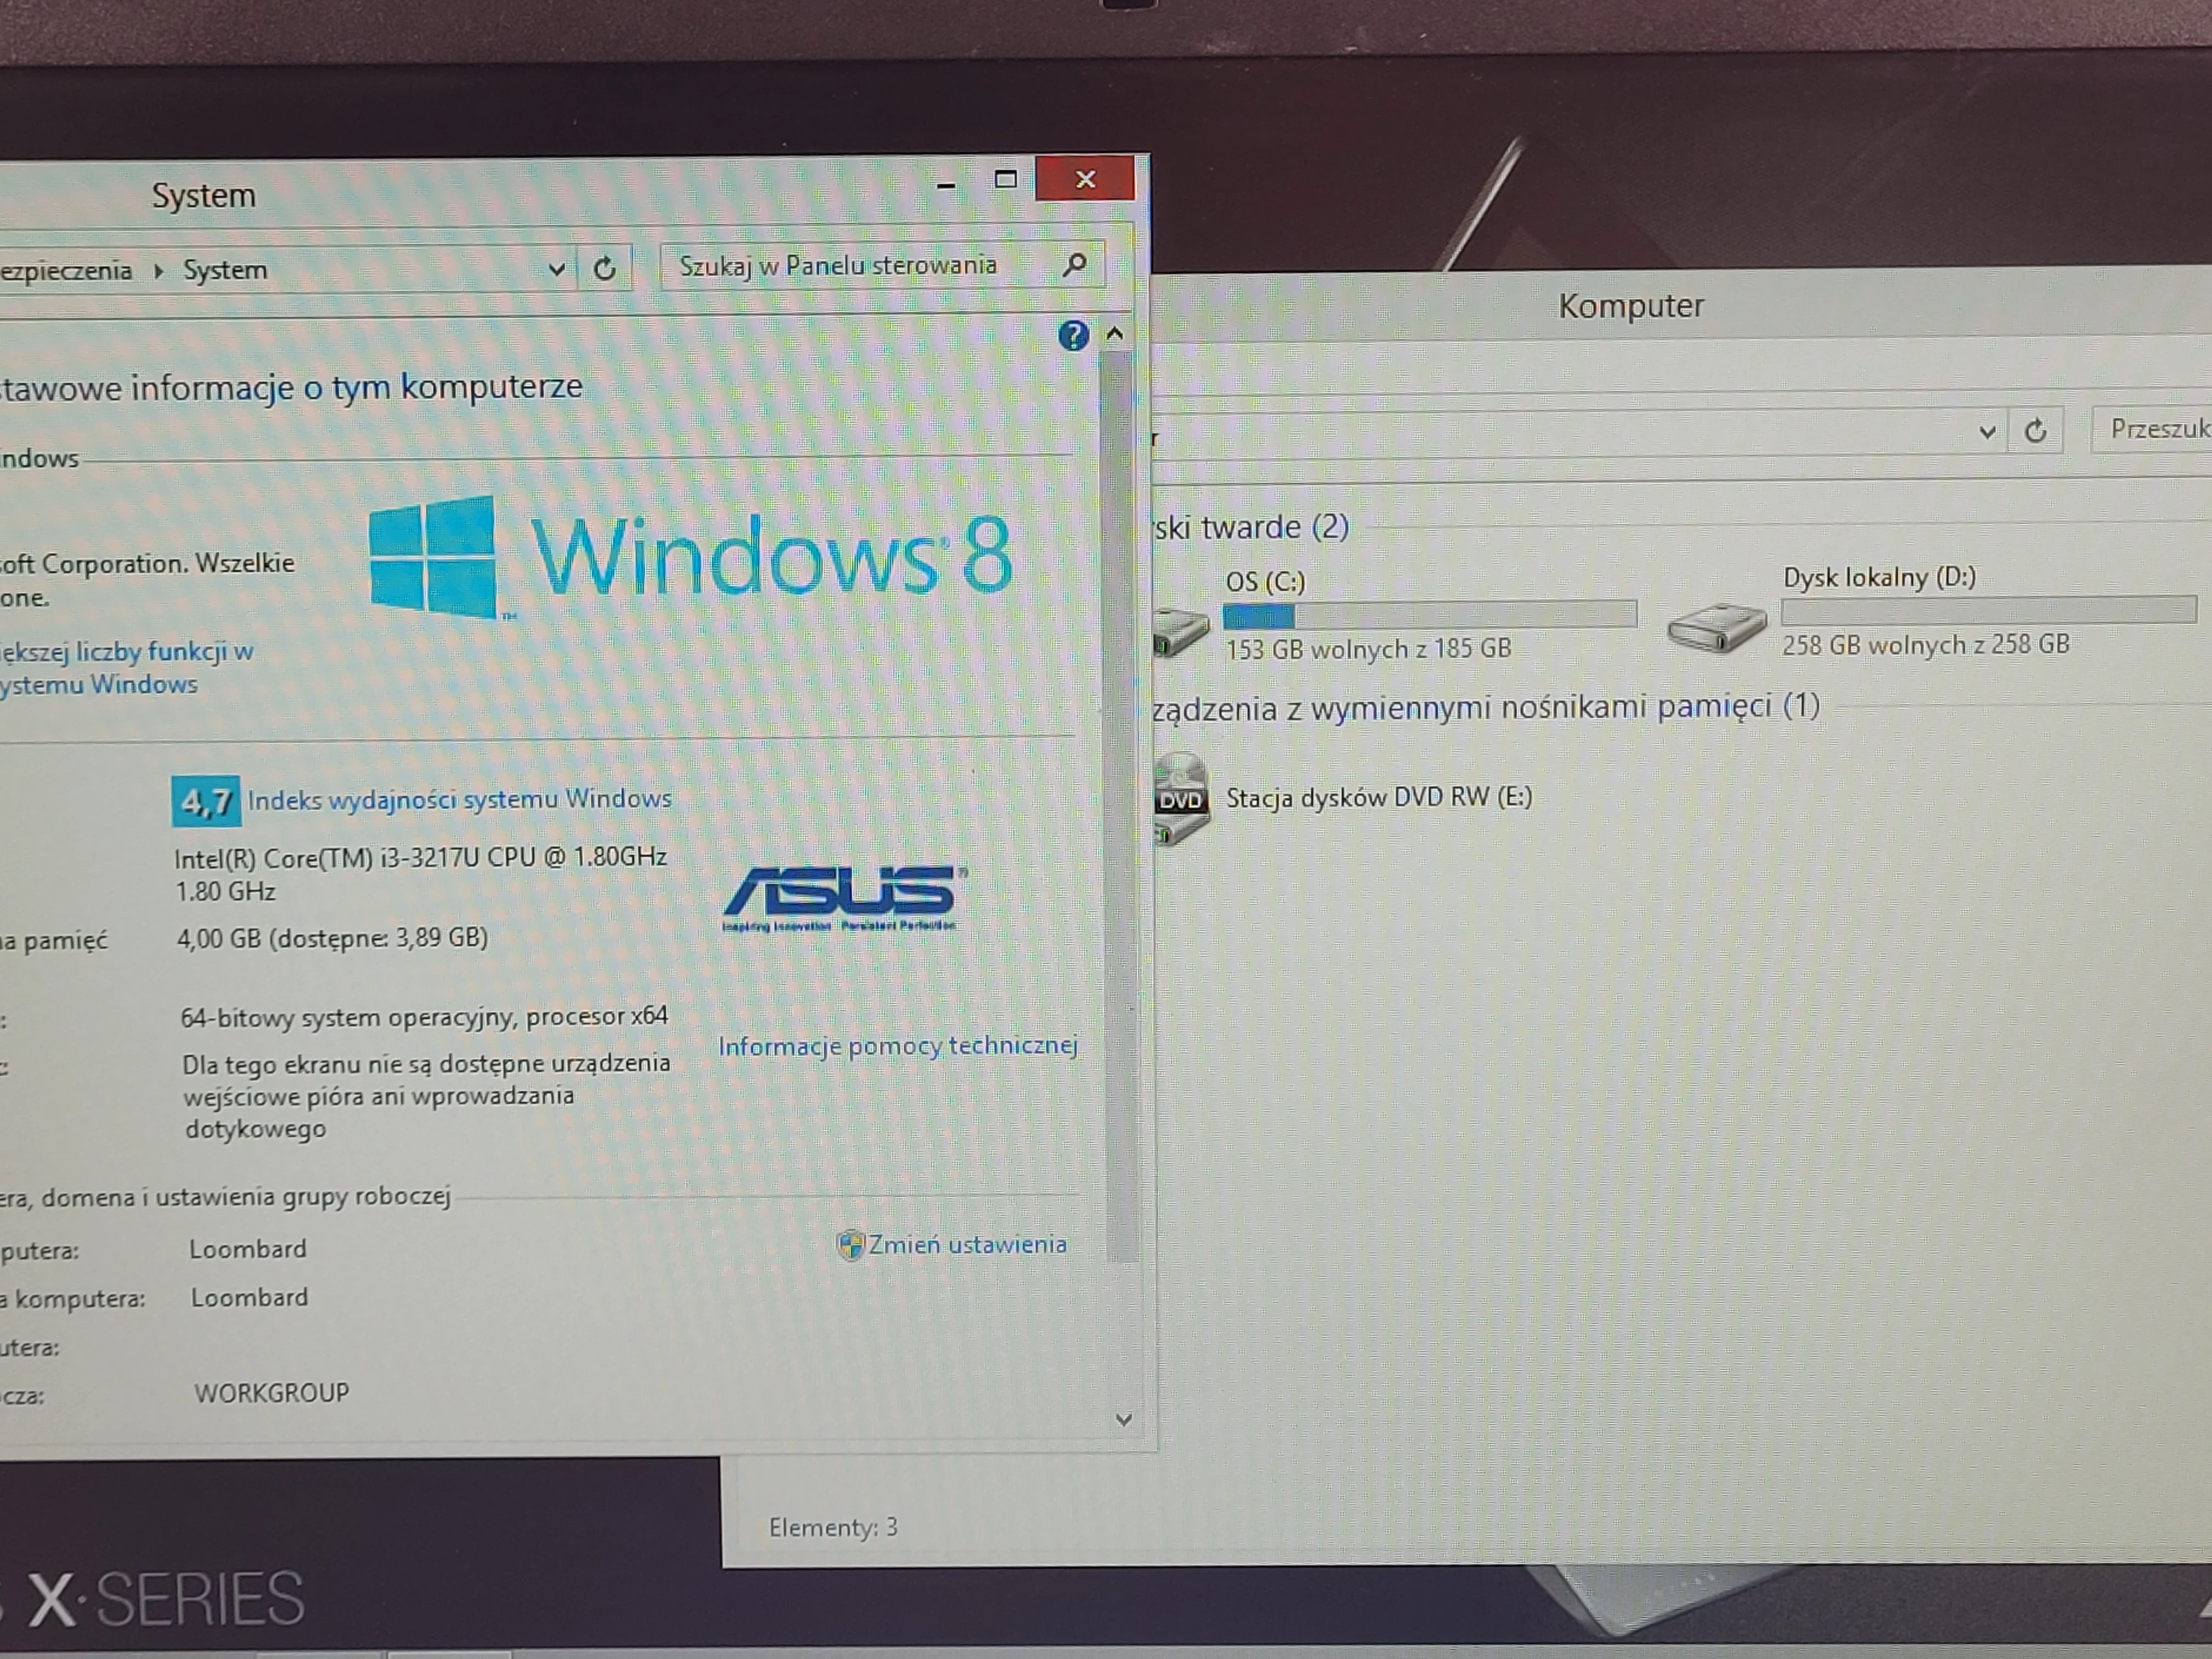The image size is (2212, 1659).
Task: Click the DVD RW drive (E:) icon
Action: [1181, 799]
